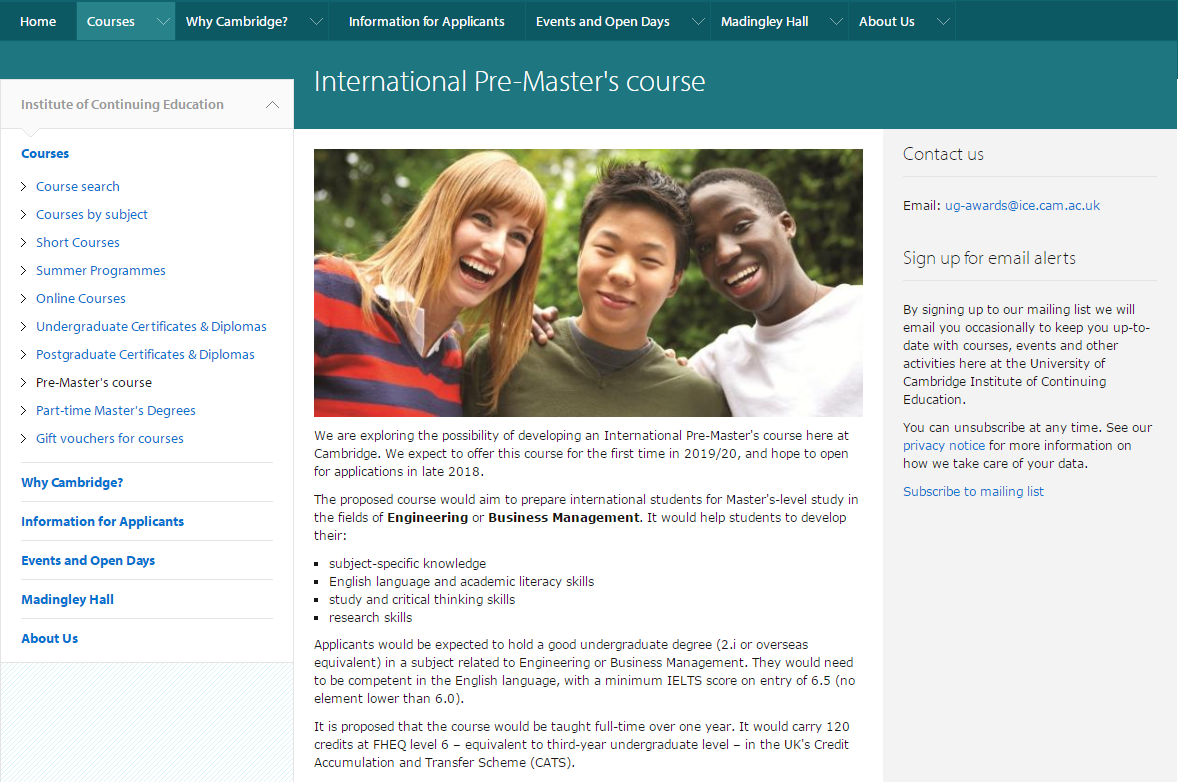Image resolution: width=1178 pixels, height=782 pixels.
Task: Open the privacy notice link
Action: (x=943, y=445)
